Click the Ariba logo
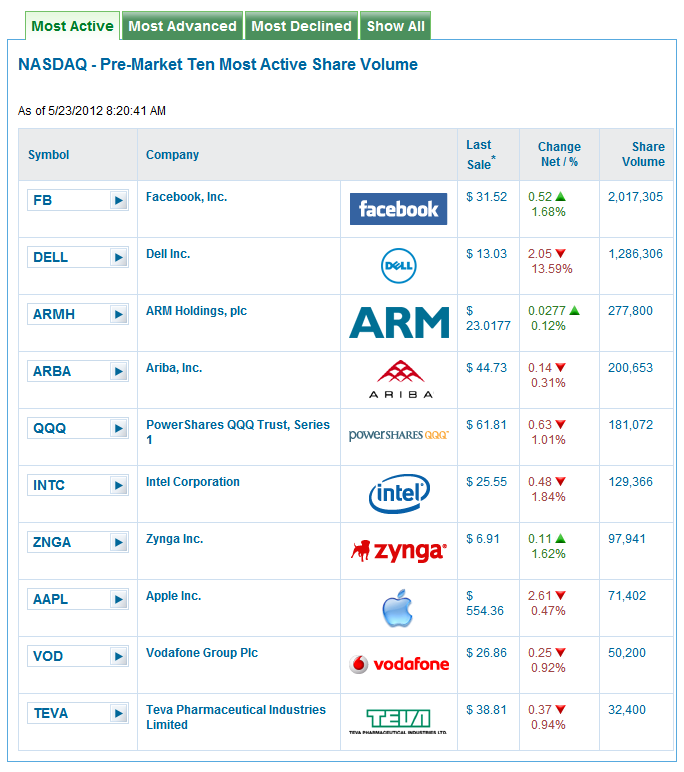The width and height of the screenshot is (684, 772). tap(401, 379)
